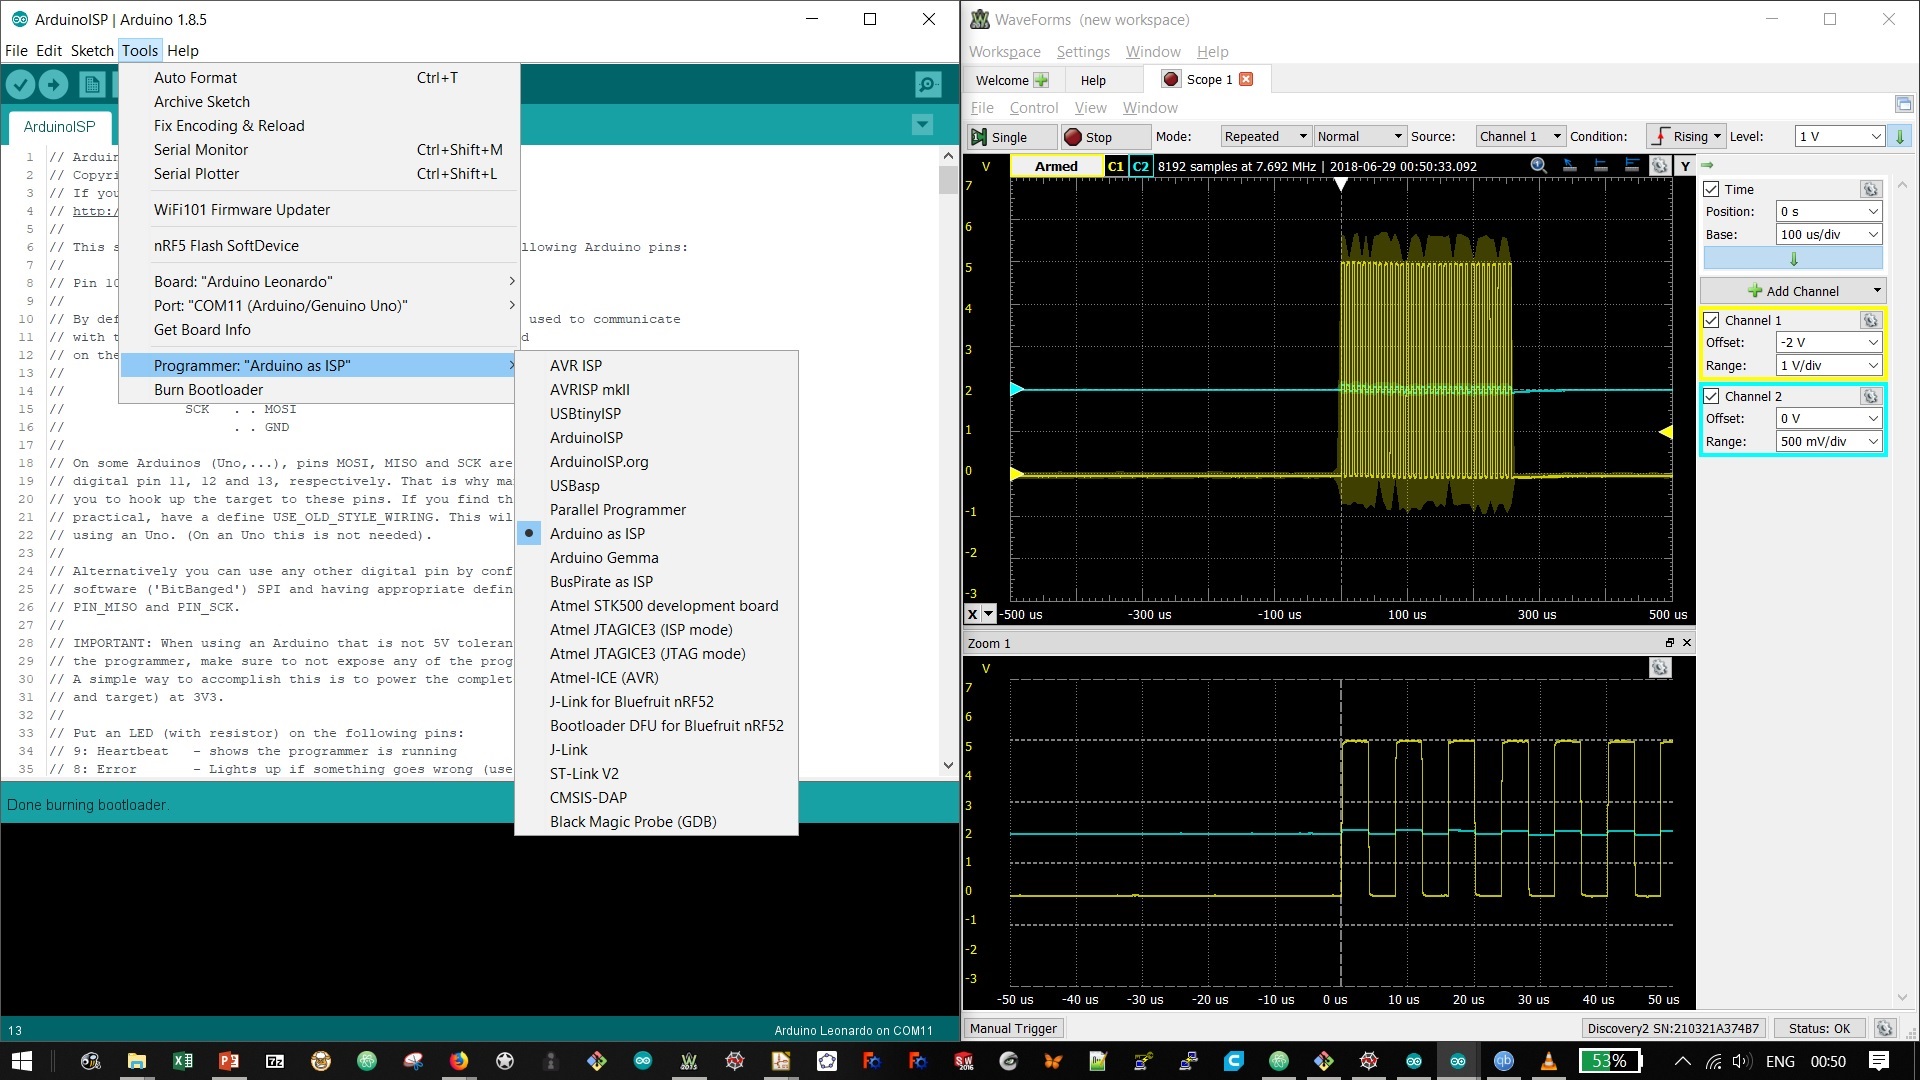Click the scope plot options gear icon

click(1660, 166)
